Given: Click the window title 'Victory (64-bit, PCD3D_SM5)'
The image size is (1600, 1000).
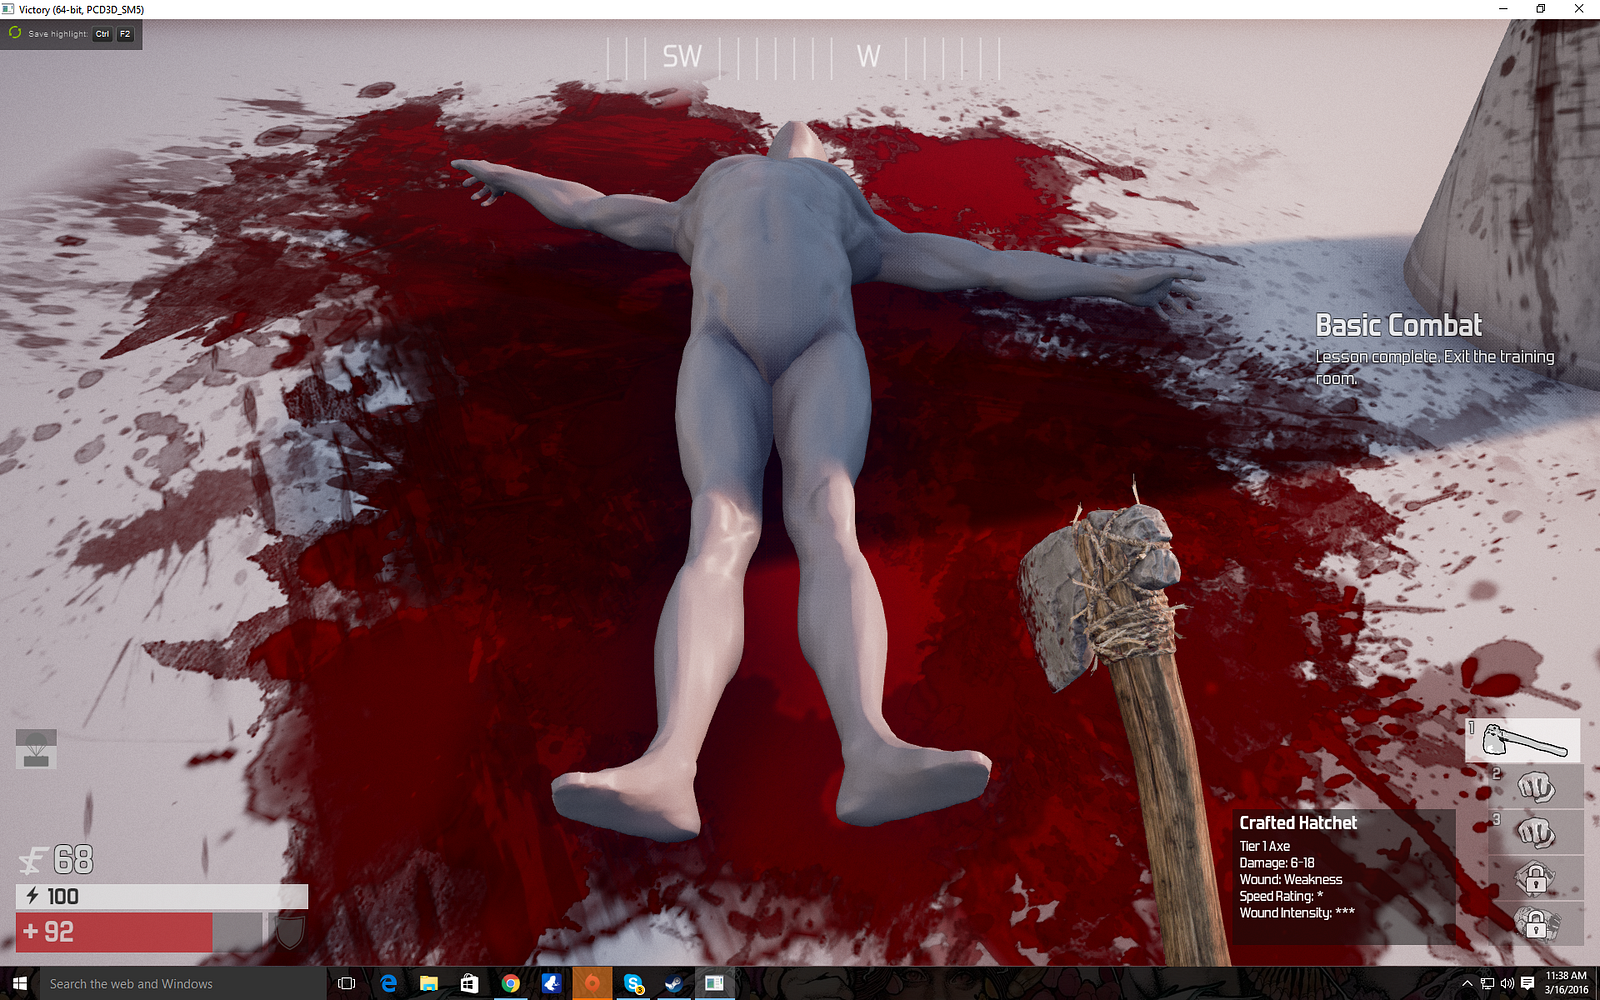Looking at the screenshot, I should click(81, 9).
